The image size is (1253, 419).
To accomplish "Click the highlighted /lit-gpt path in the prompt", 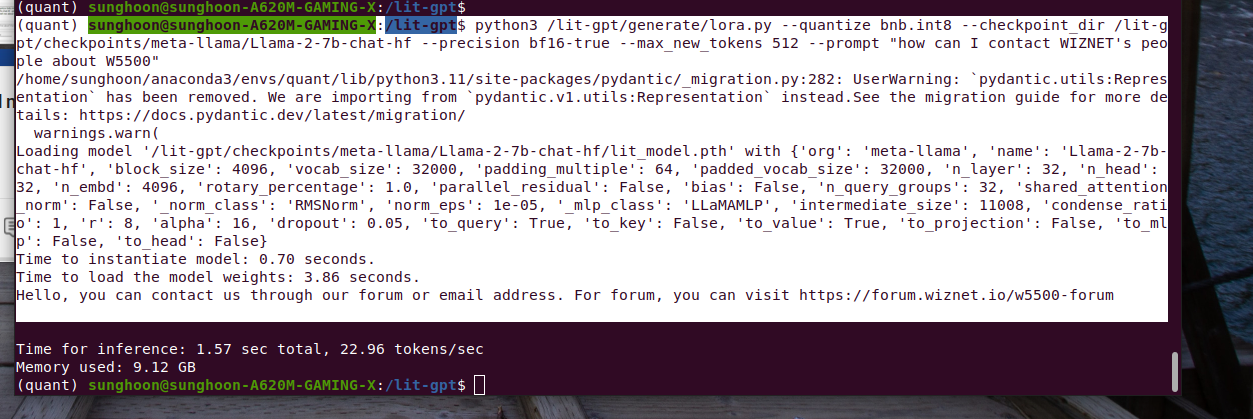I will point(421,24).
